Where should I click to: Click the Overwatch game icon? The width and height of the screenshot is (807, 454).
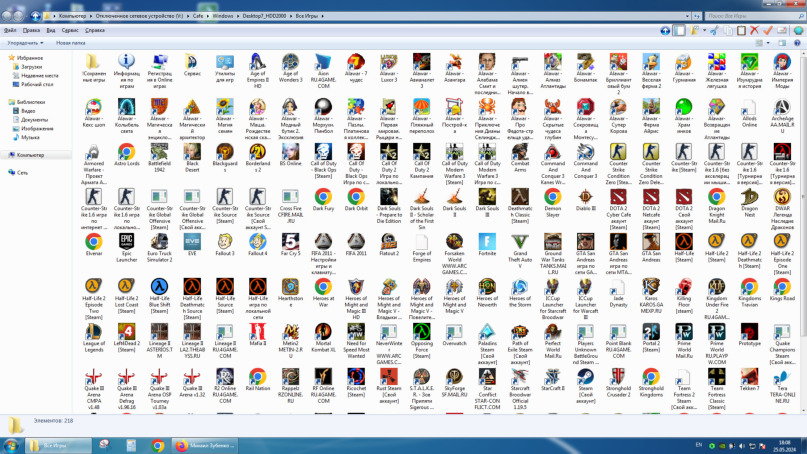coord(454,333)
